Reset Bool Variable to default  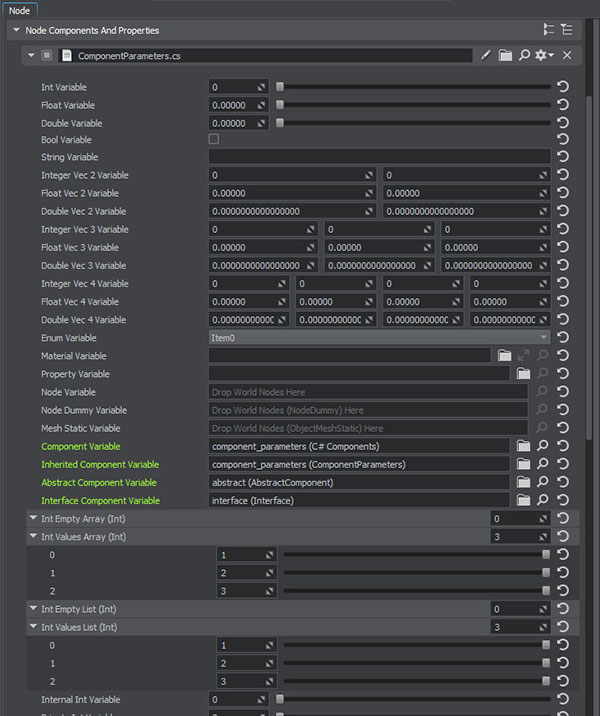point(563,139)
